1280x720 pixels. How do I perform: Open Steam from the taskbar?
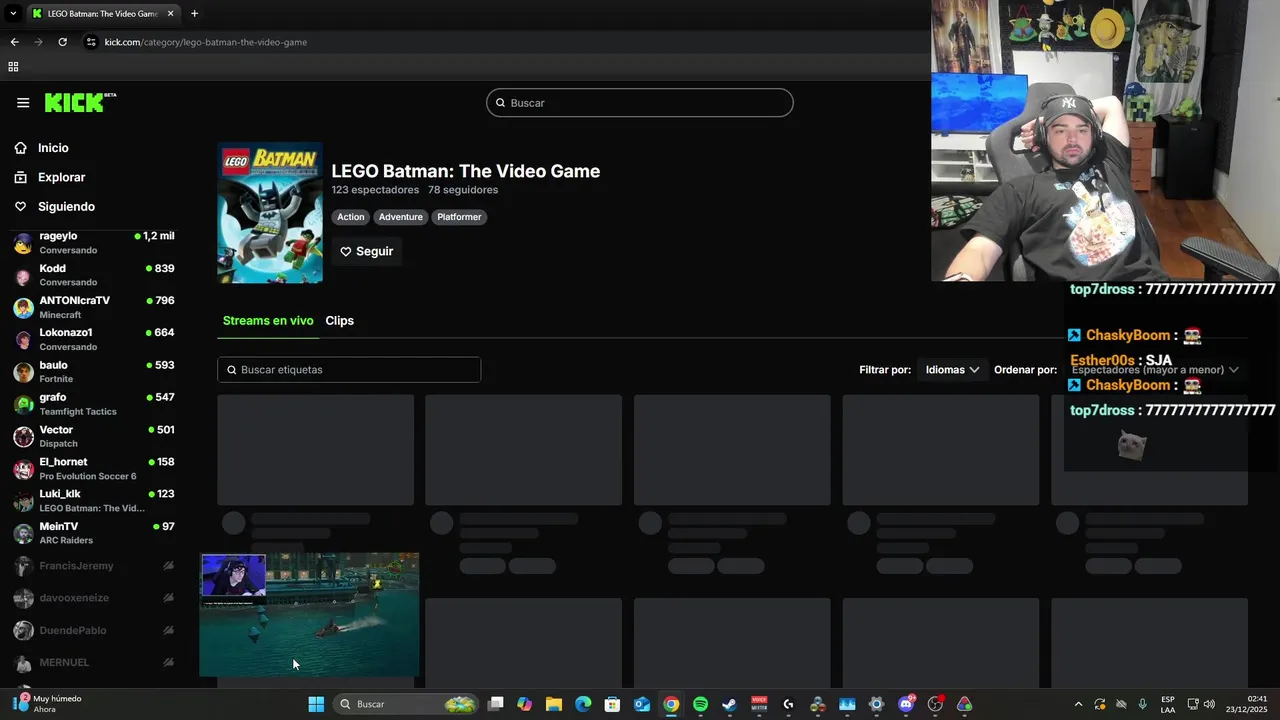pyautogui.click(x=730, y=704)
